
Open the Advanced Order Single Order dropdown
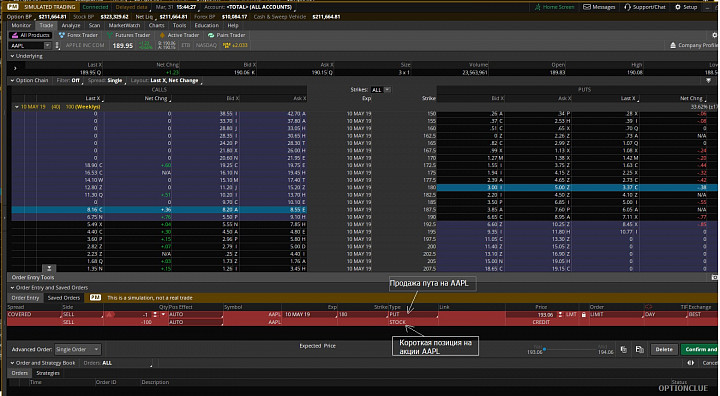[x=77, y=350]
